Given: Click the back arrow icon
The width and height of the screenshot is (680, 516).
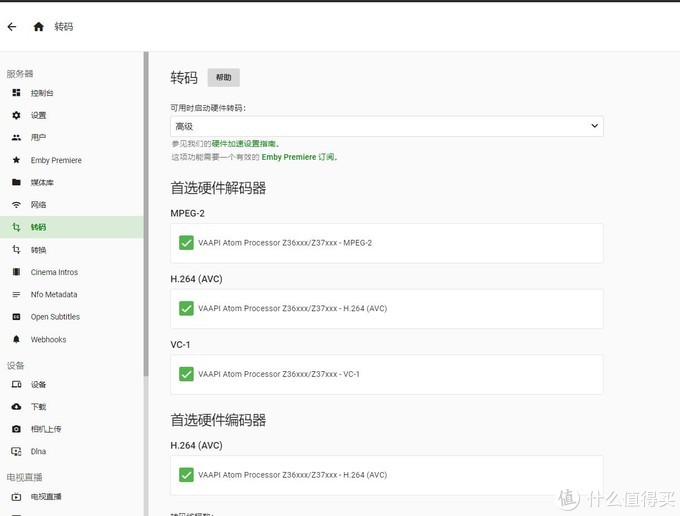Looking at the screenshot, I should 12,27.
